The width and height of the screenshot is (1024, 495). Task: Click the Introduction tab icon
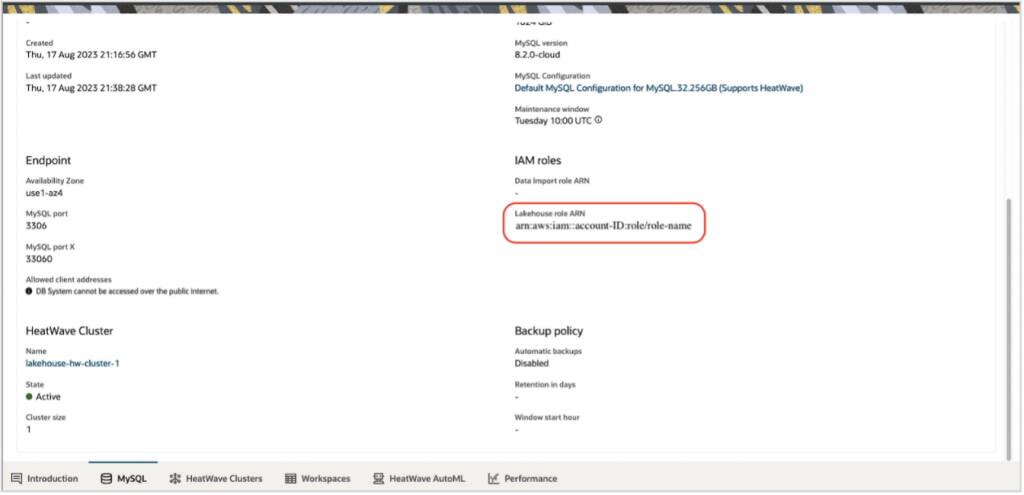16,479
